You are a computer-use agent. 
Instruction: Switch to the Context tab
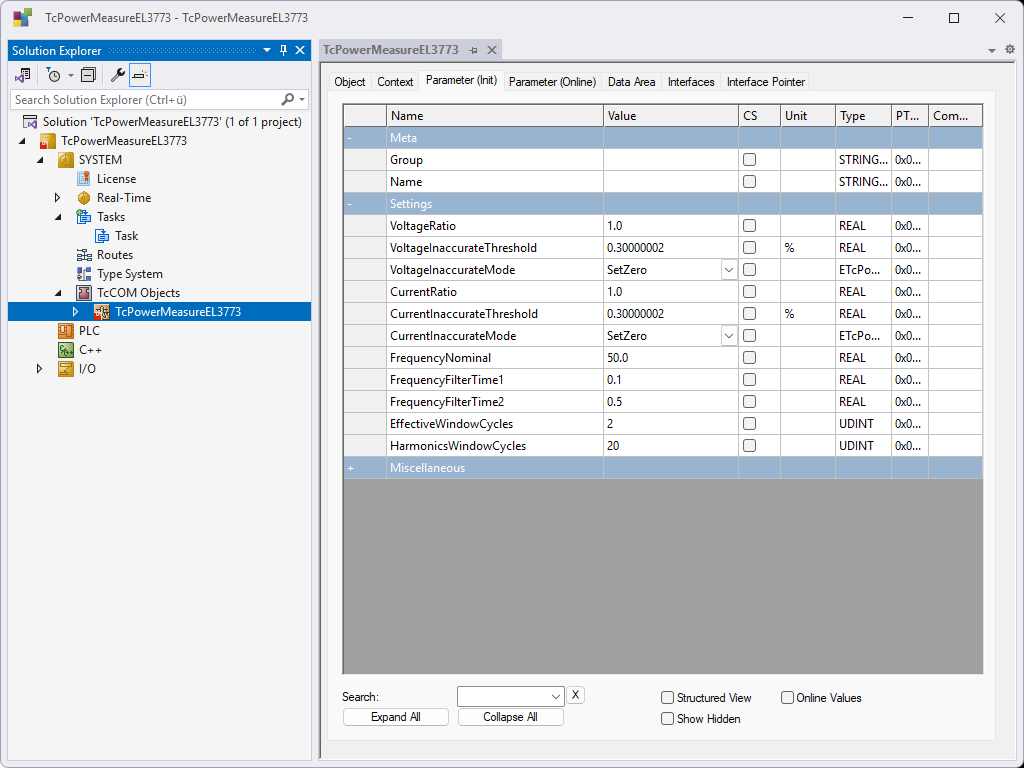point(395,82)
